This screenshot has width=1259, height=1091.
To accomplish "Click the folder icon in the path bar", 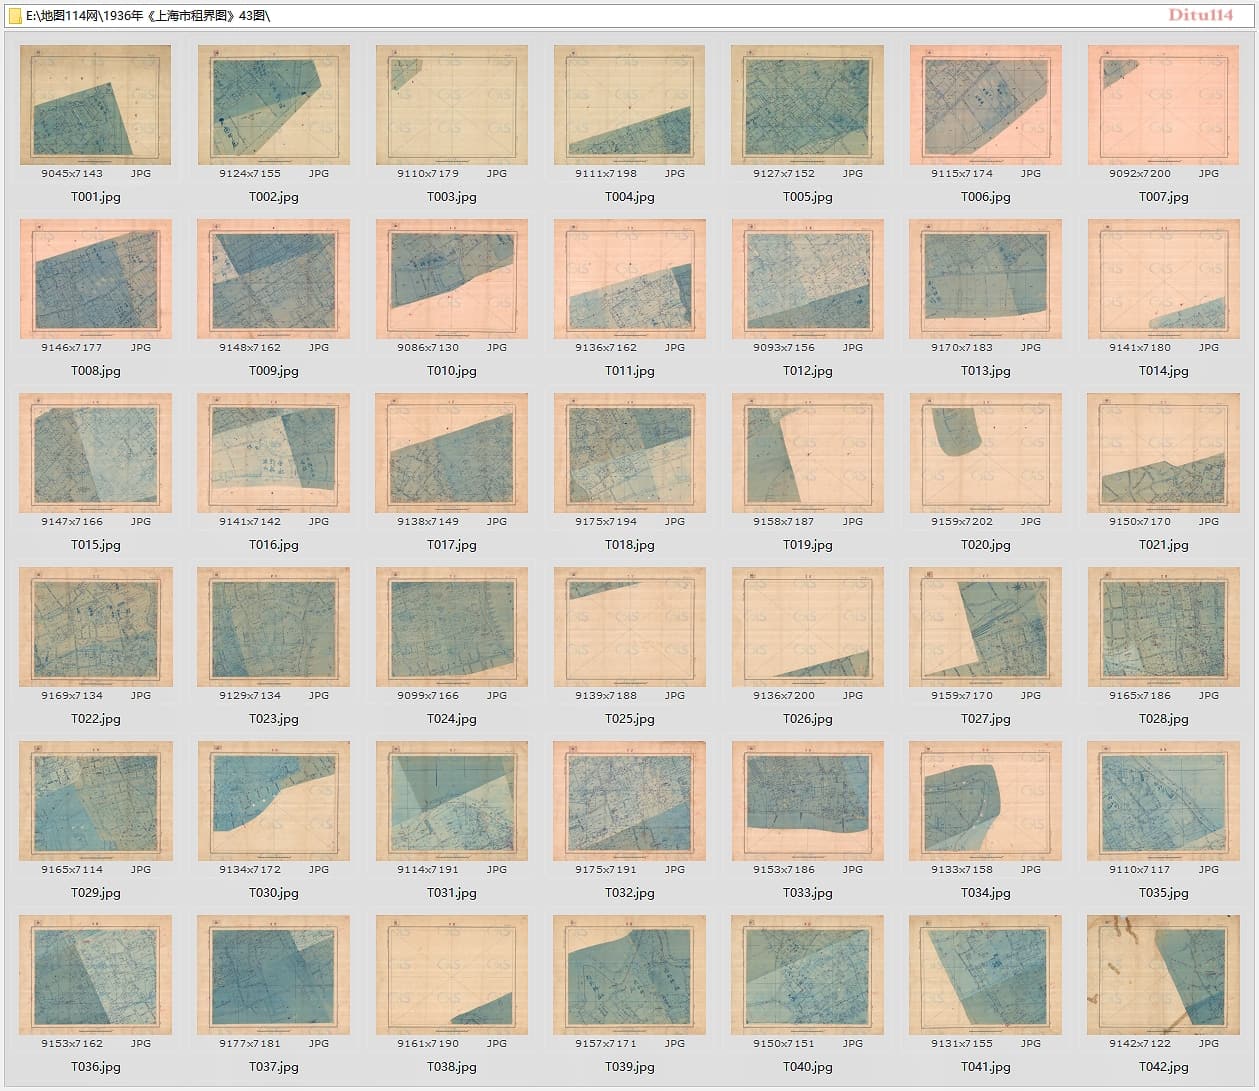I will pos(15,15).
